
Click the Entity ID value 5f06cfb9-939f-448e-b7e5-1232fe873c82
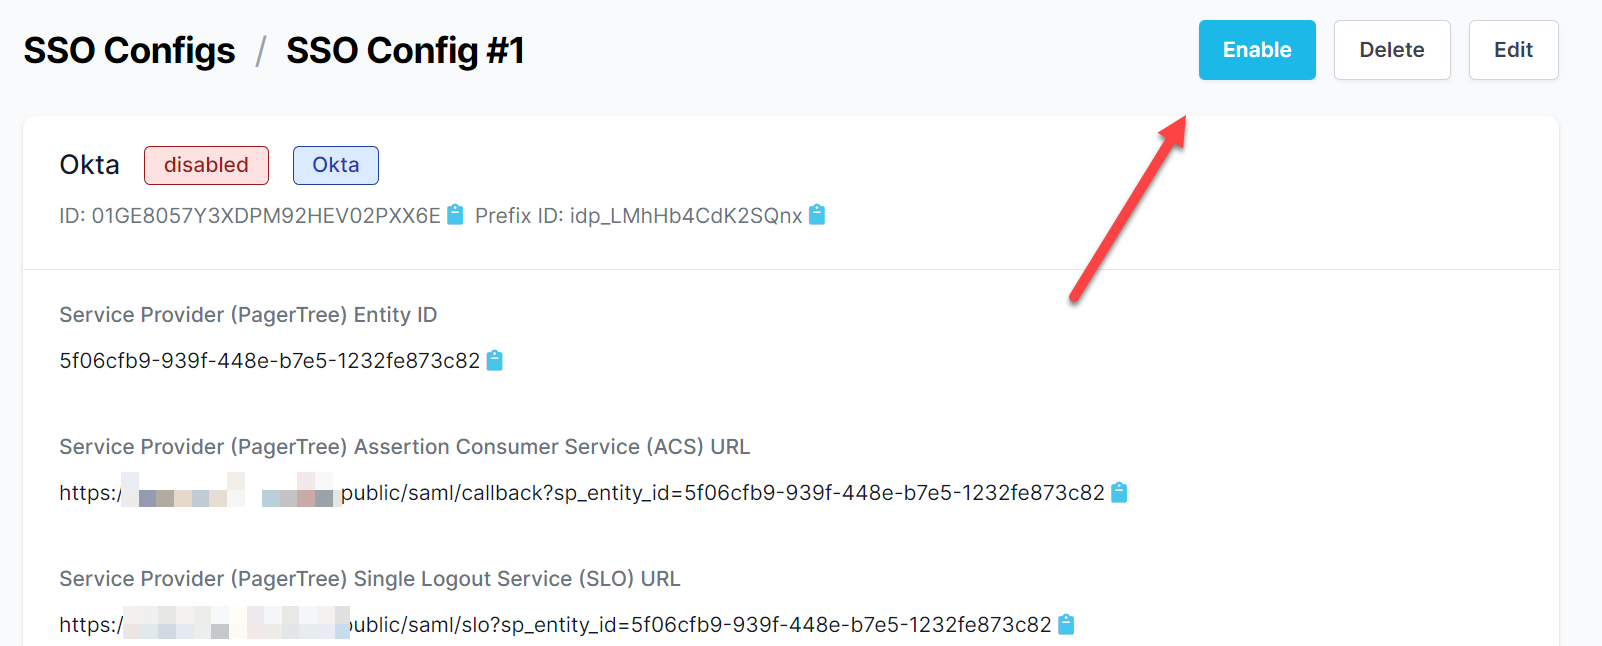click(x=270, y=361)
